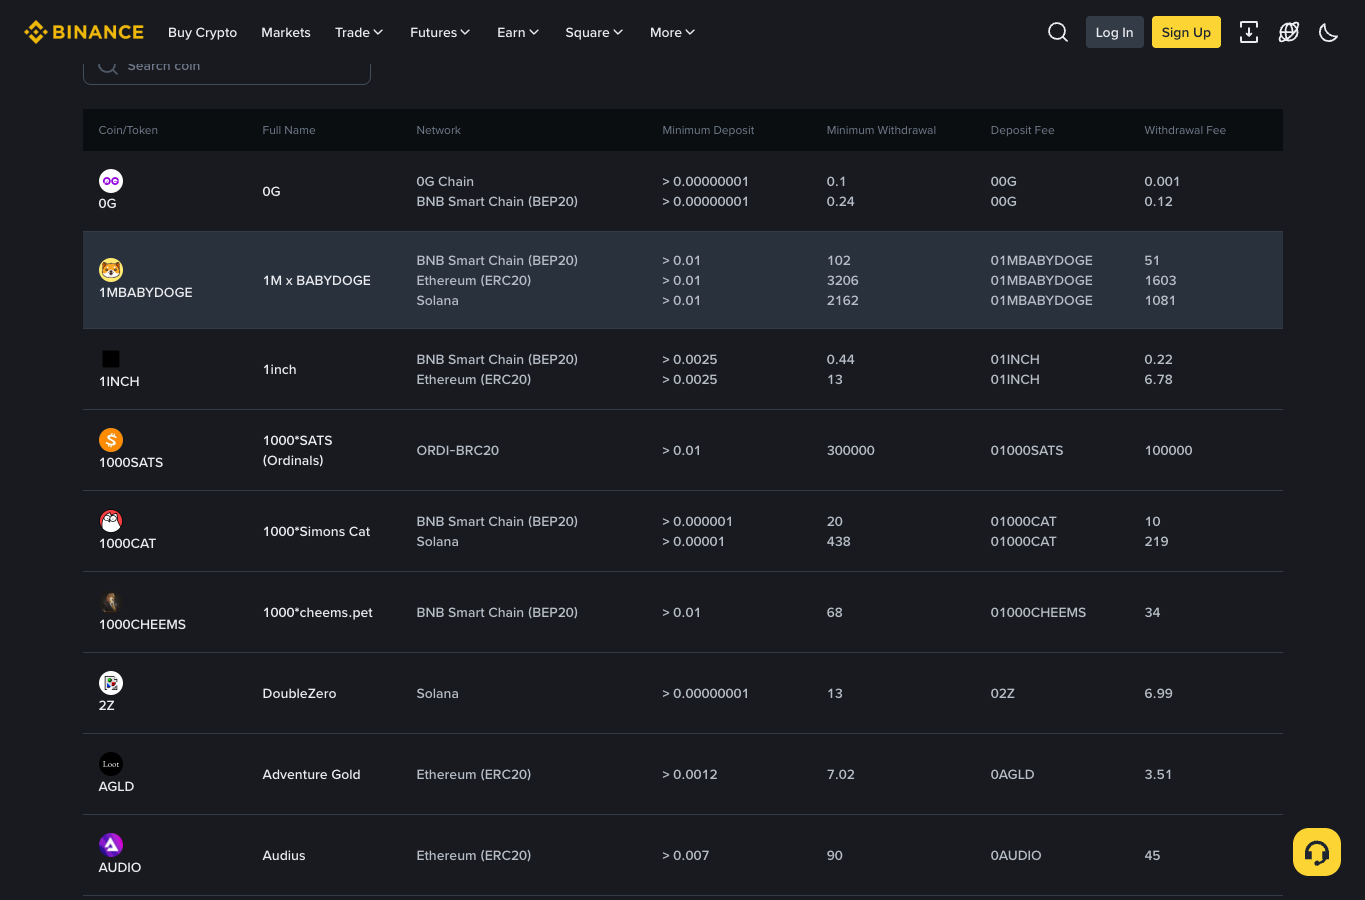
Task: Select the 1MBABYDOGE ticker text
Action: (146, 292)
